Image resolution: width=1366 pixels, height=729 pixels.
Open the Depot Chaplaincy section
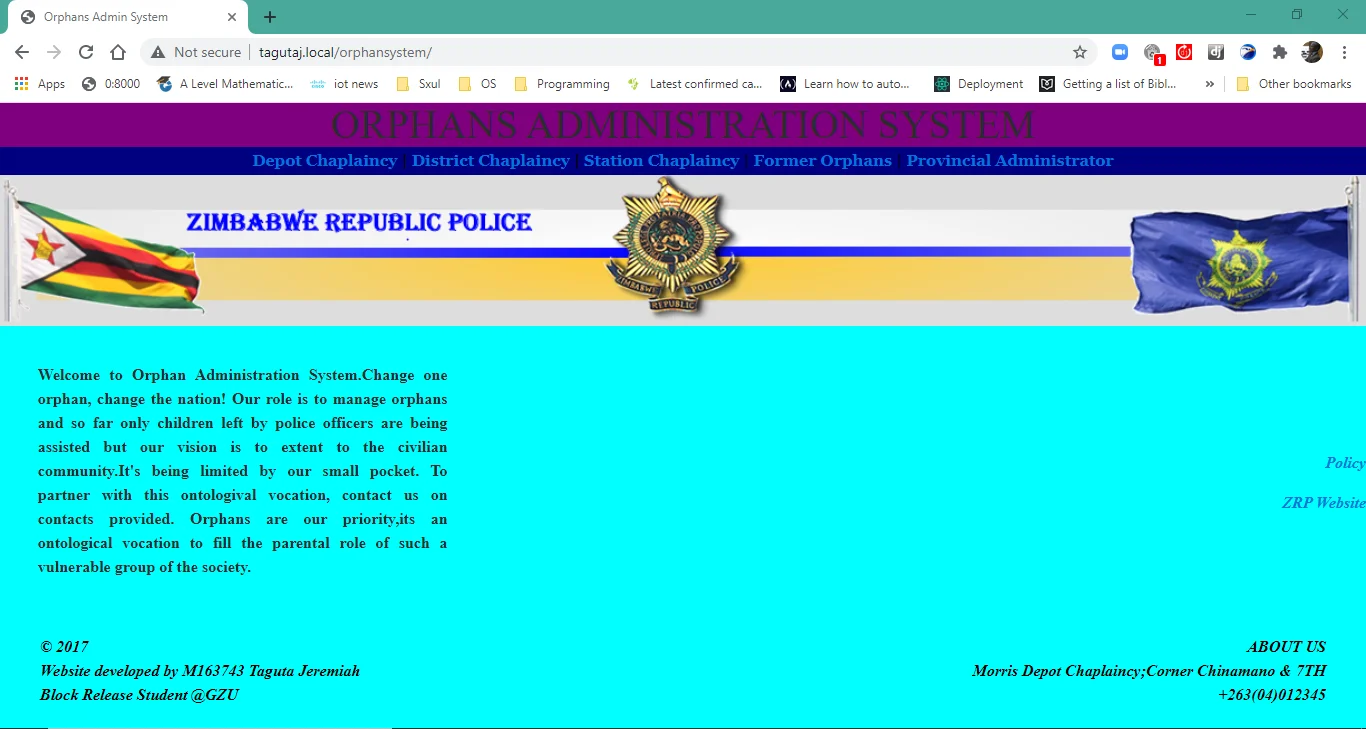tap(324, 160)
